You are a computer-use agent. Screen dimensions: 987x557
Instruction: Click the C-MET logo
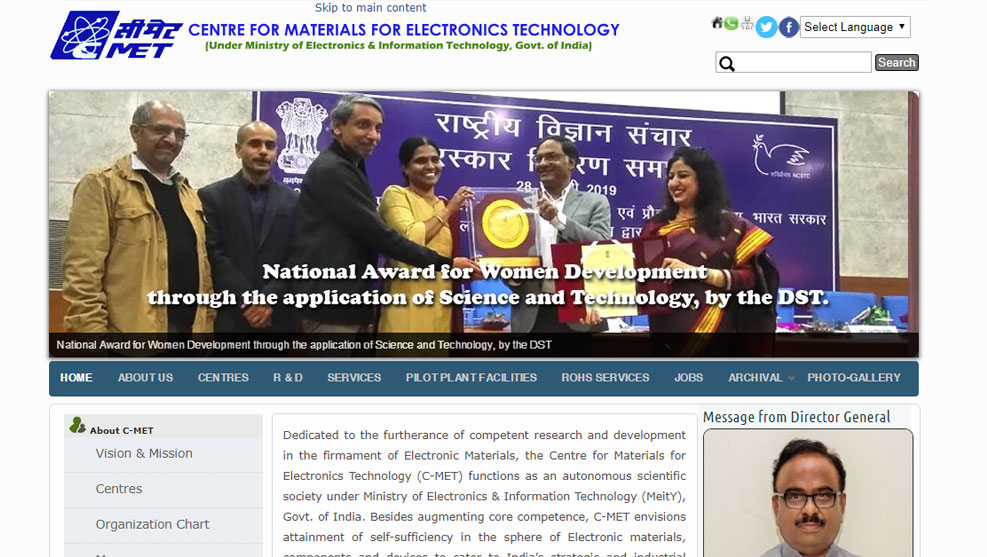tap(116, 36)
